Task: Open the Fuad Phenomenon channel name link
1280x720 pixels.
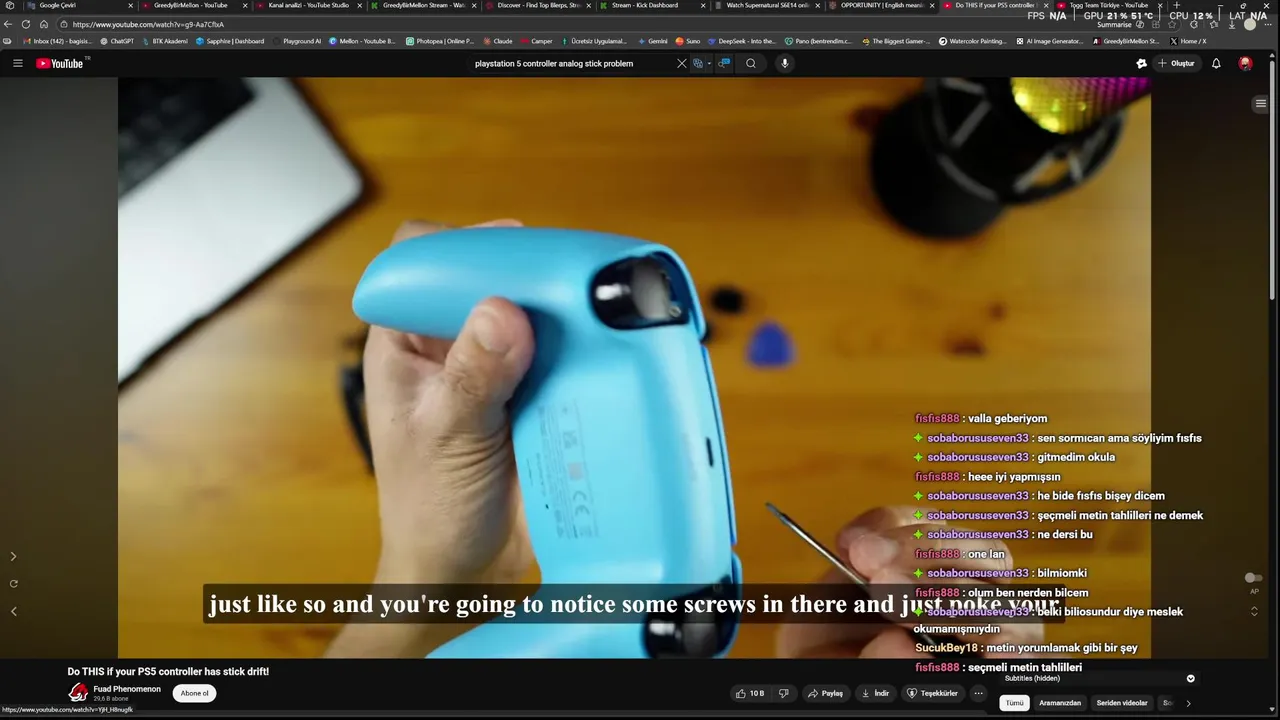Action: coord(127,689)
